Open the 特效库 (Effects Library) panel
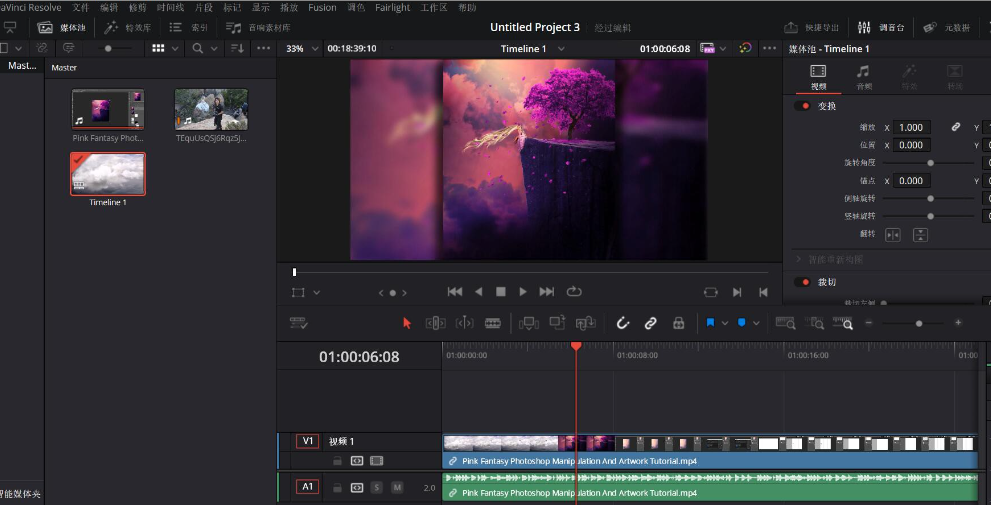Viewport: 991px width, 505px height. coord(128,28)
